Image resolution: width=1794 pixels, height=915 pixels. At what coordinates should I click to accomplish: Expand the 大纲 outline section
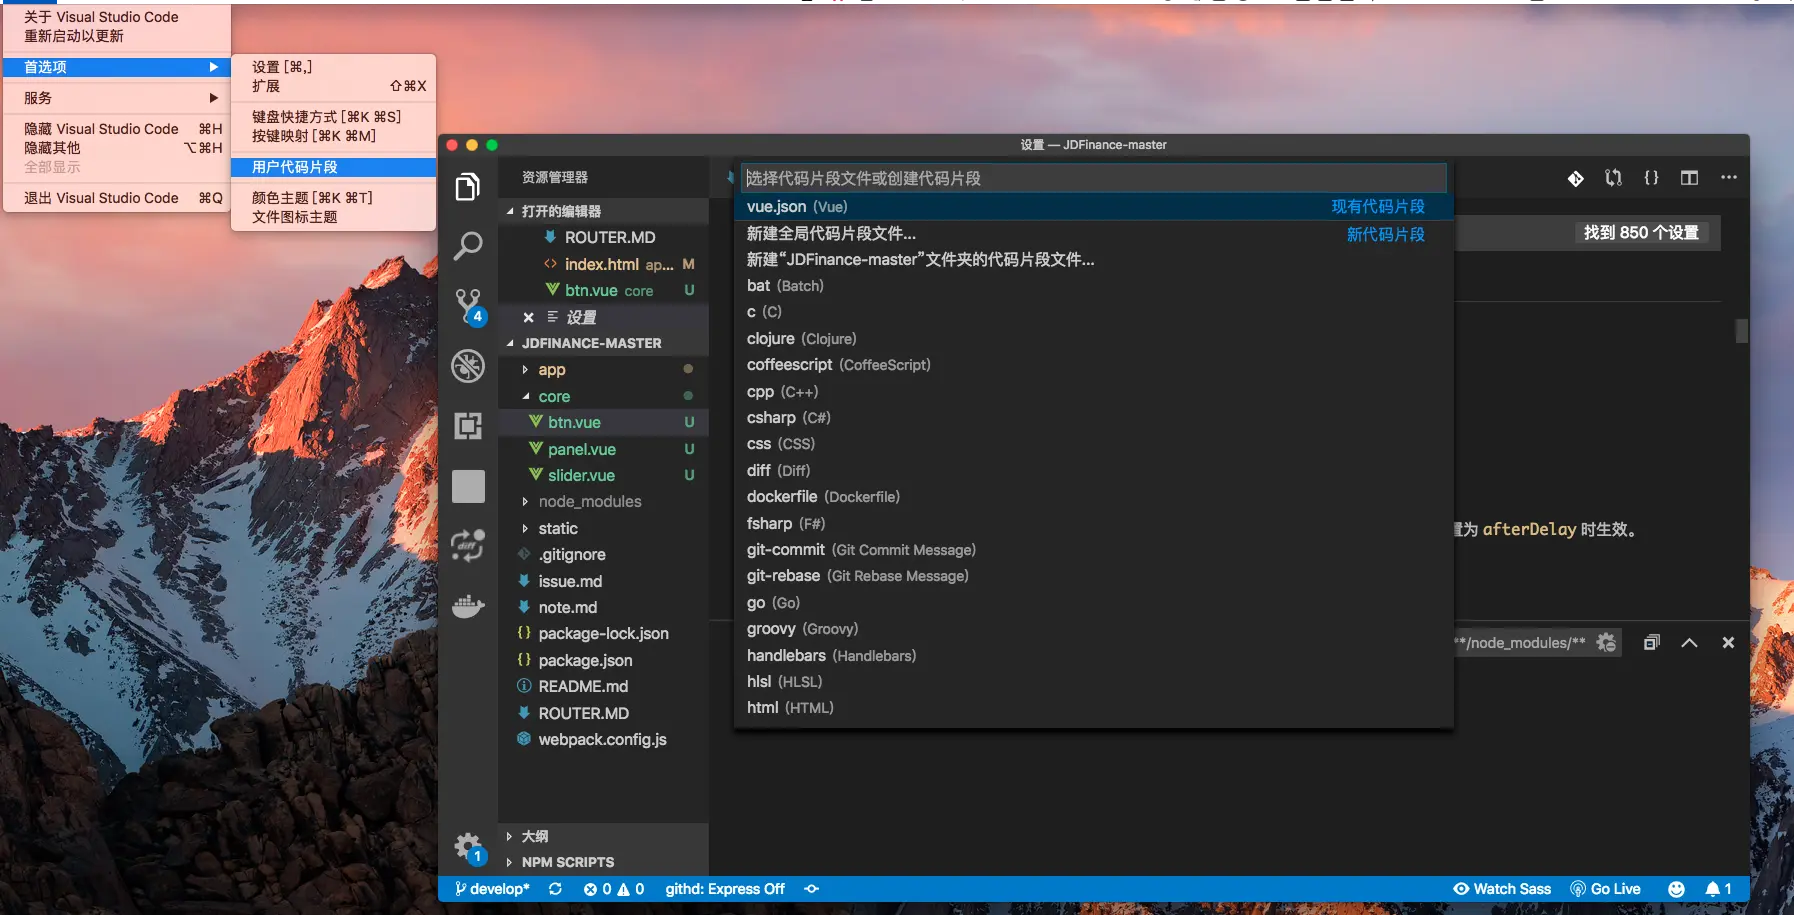point(603,836)
